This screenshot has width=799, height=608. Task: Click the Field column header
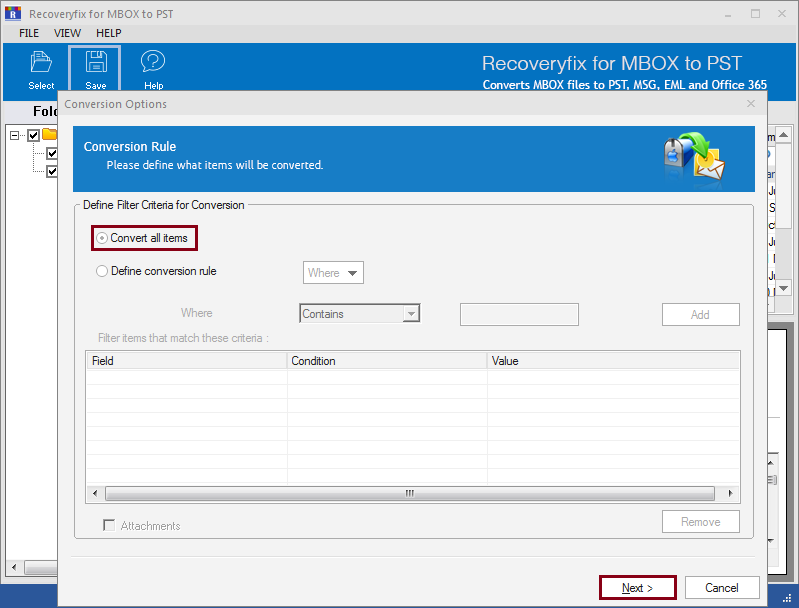[187, 361]
